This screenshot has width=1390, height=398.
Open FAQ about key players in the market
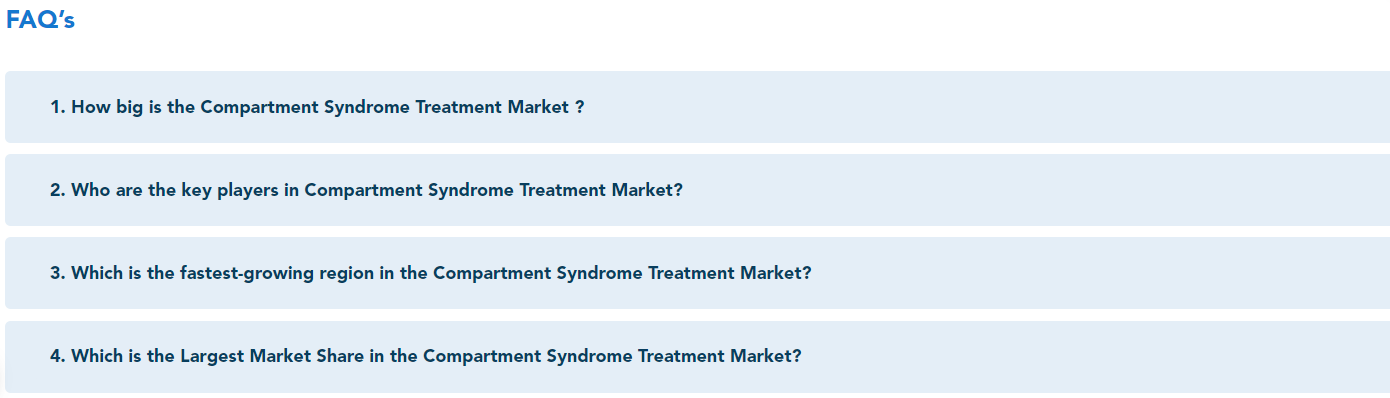tap(697, 190)
